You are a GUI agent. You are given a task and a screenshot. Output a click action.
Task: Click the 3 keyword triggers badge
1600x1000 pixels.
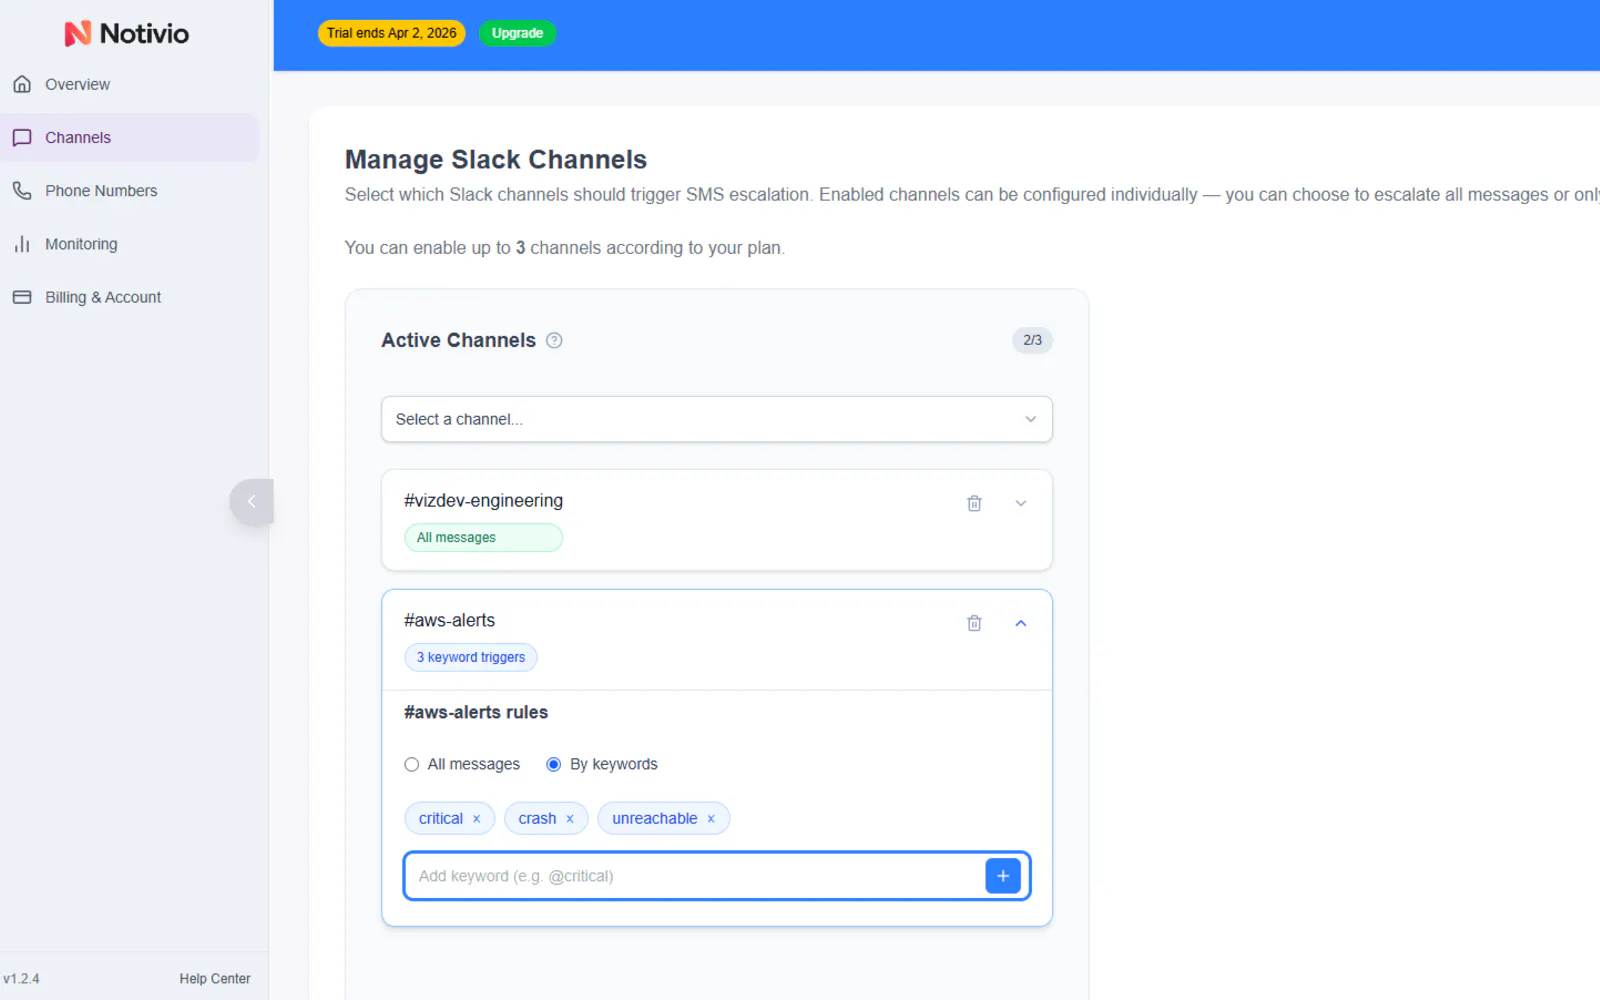tap(471, 657)
